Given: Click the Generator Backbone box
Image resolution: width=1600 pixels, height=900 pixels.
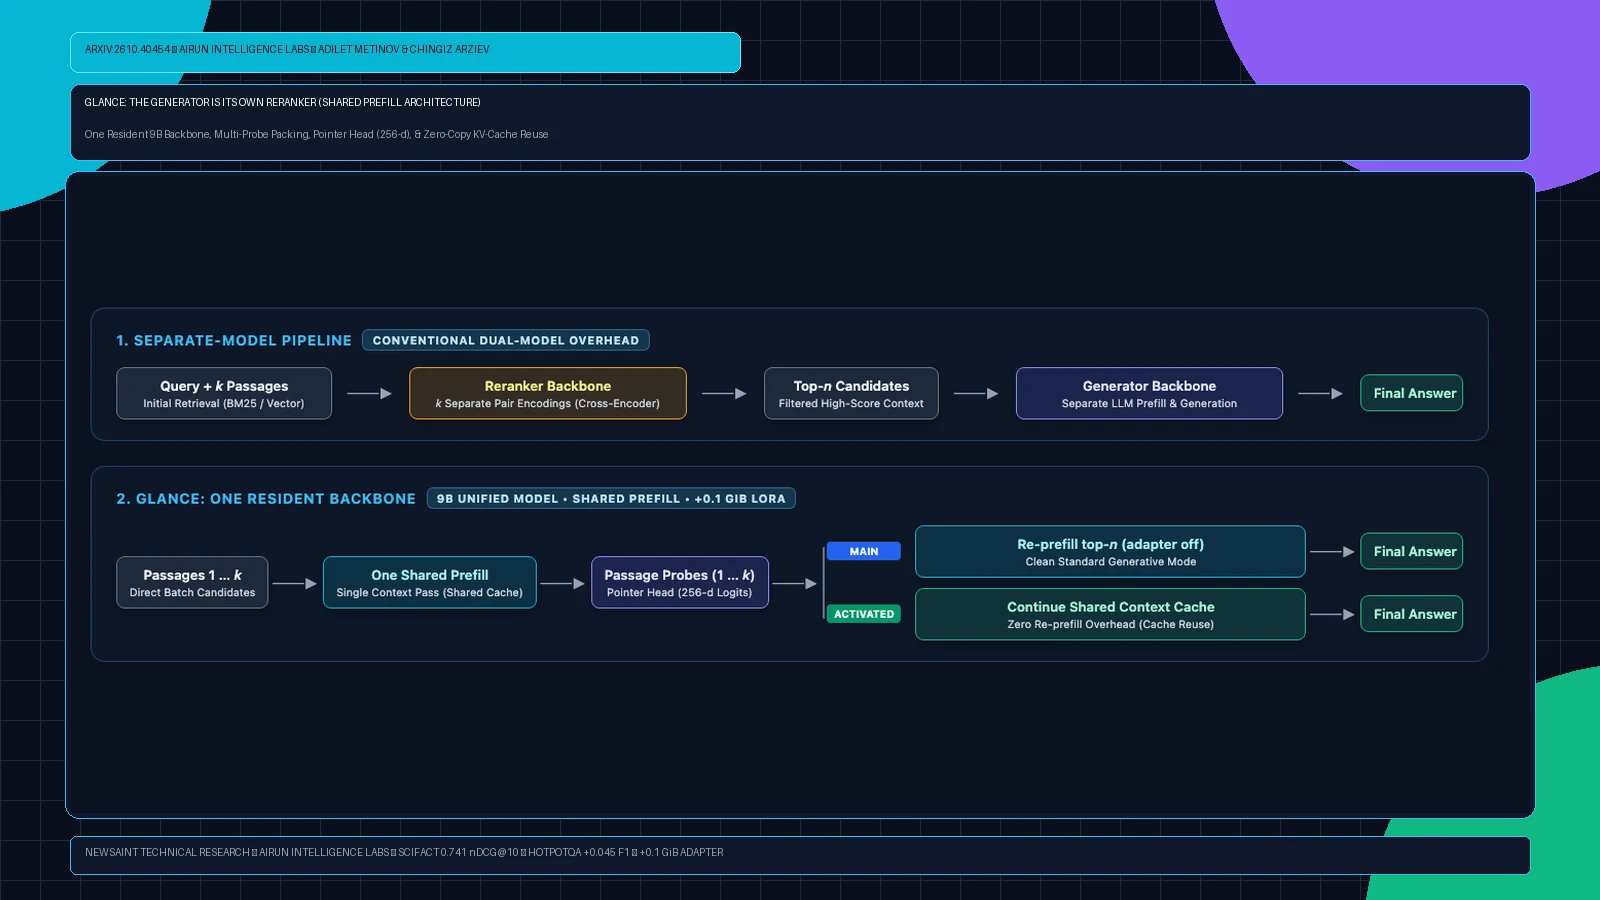Looking at the screenshot, I should tap(1149, 393).
